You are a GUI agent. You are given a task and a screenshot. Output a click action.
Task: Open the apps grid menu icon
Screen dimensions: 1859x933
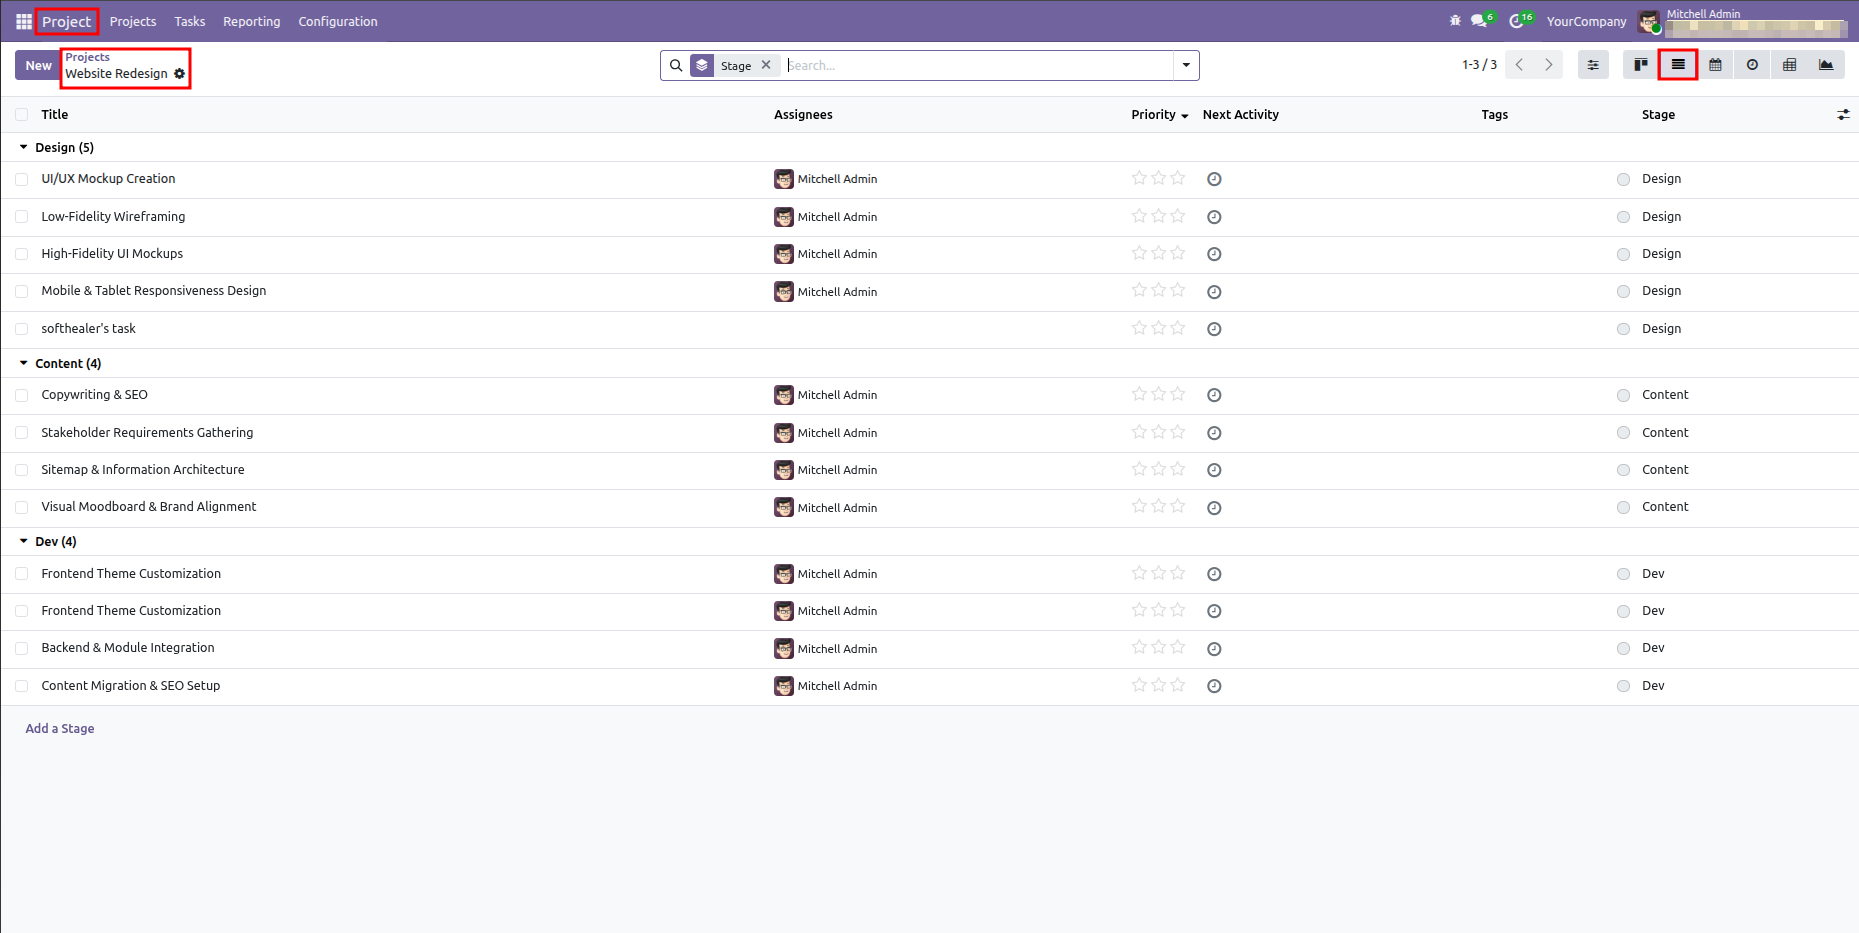pos(24,21)
